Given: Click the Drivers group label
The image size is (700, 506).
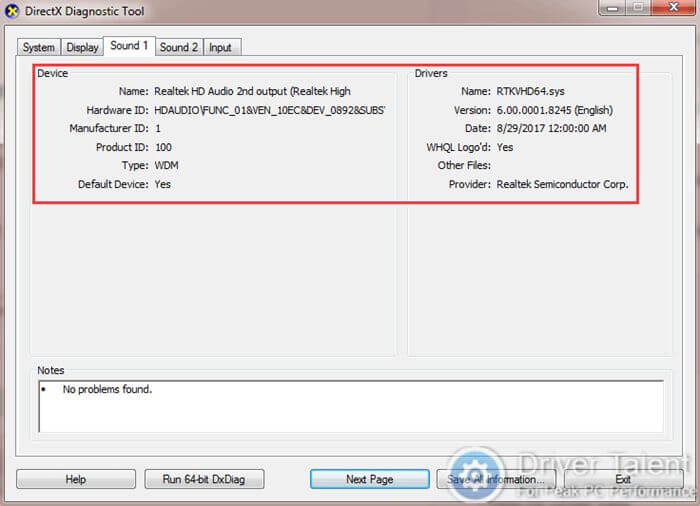Looking at the screenshot, I should (431, 73).
